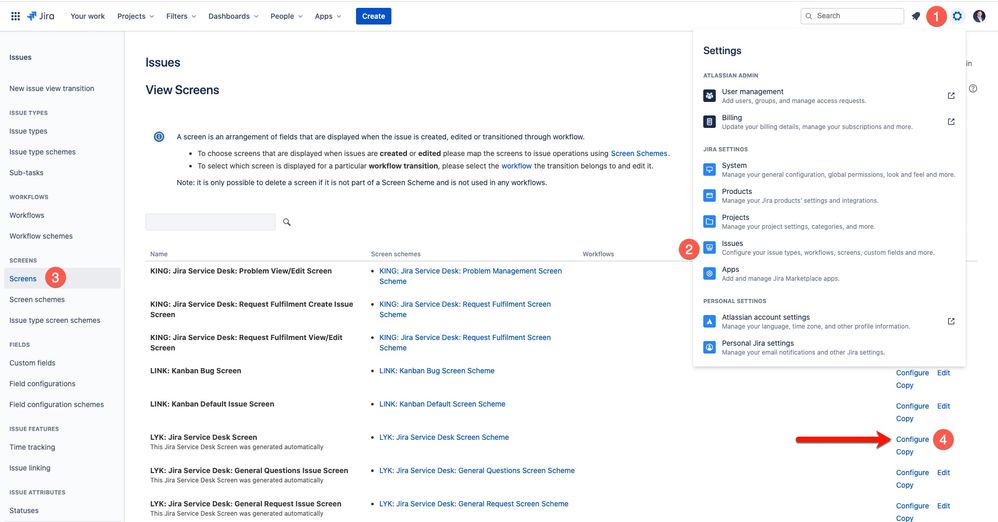Open notifications megaphone icon
The image size is (998, 522).
(915, 16)
